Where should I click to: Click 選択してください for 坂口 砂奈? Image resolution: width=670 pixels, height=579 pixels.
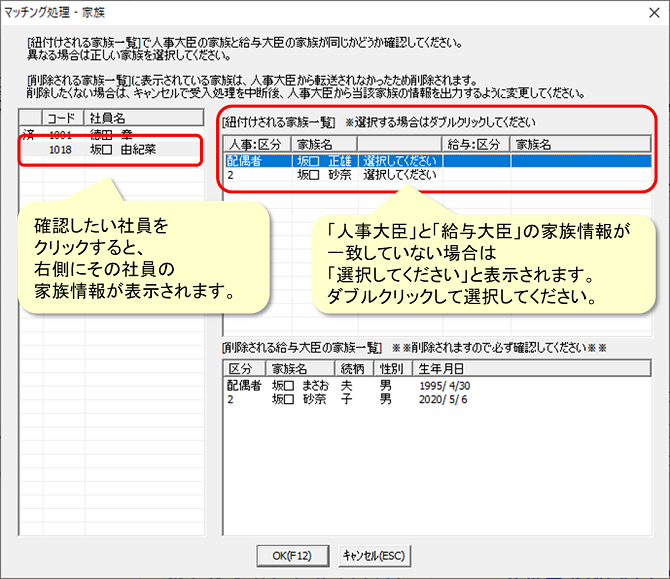399,174
